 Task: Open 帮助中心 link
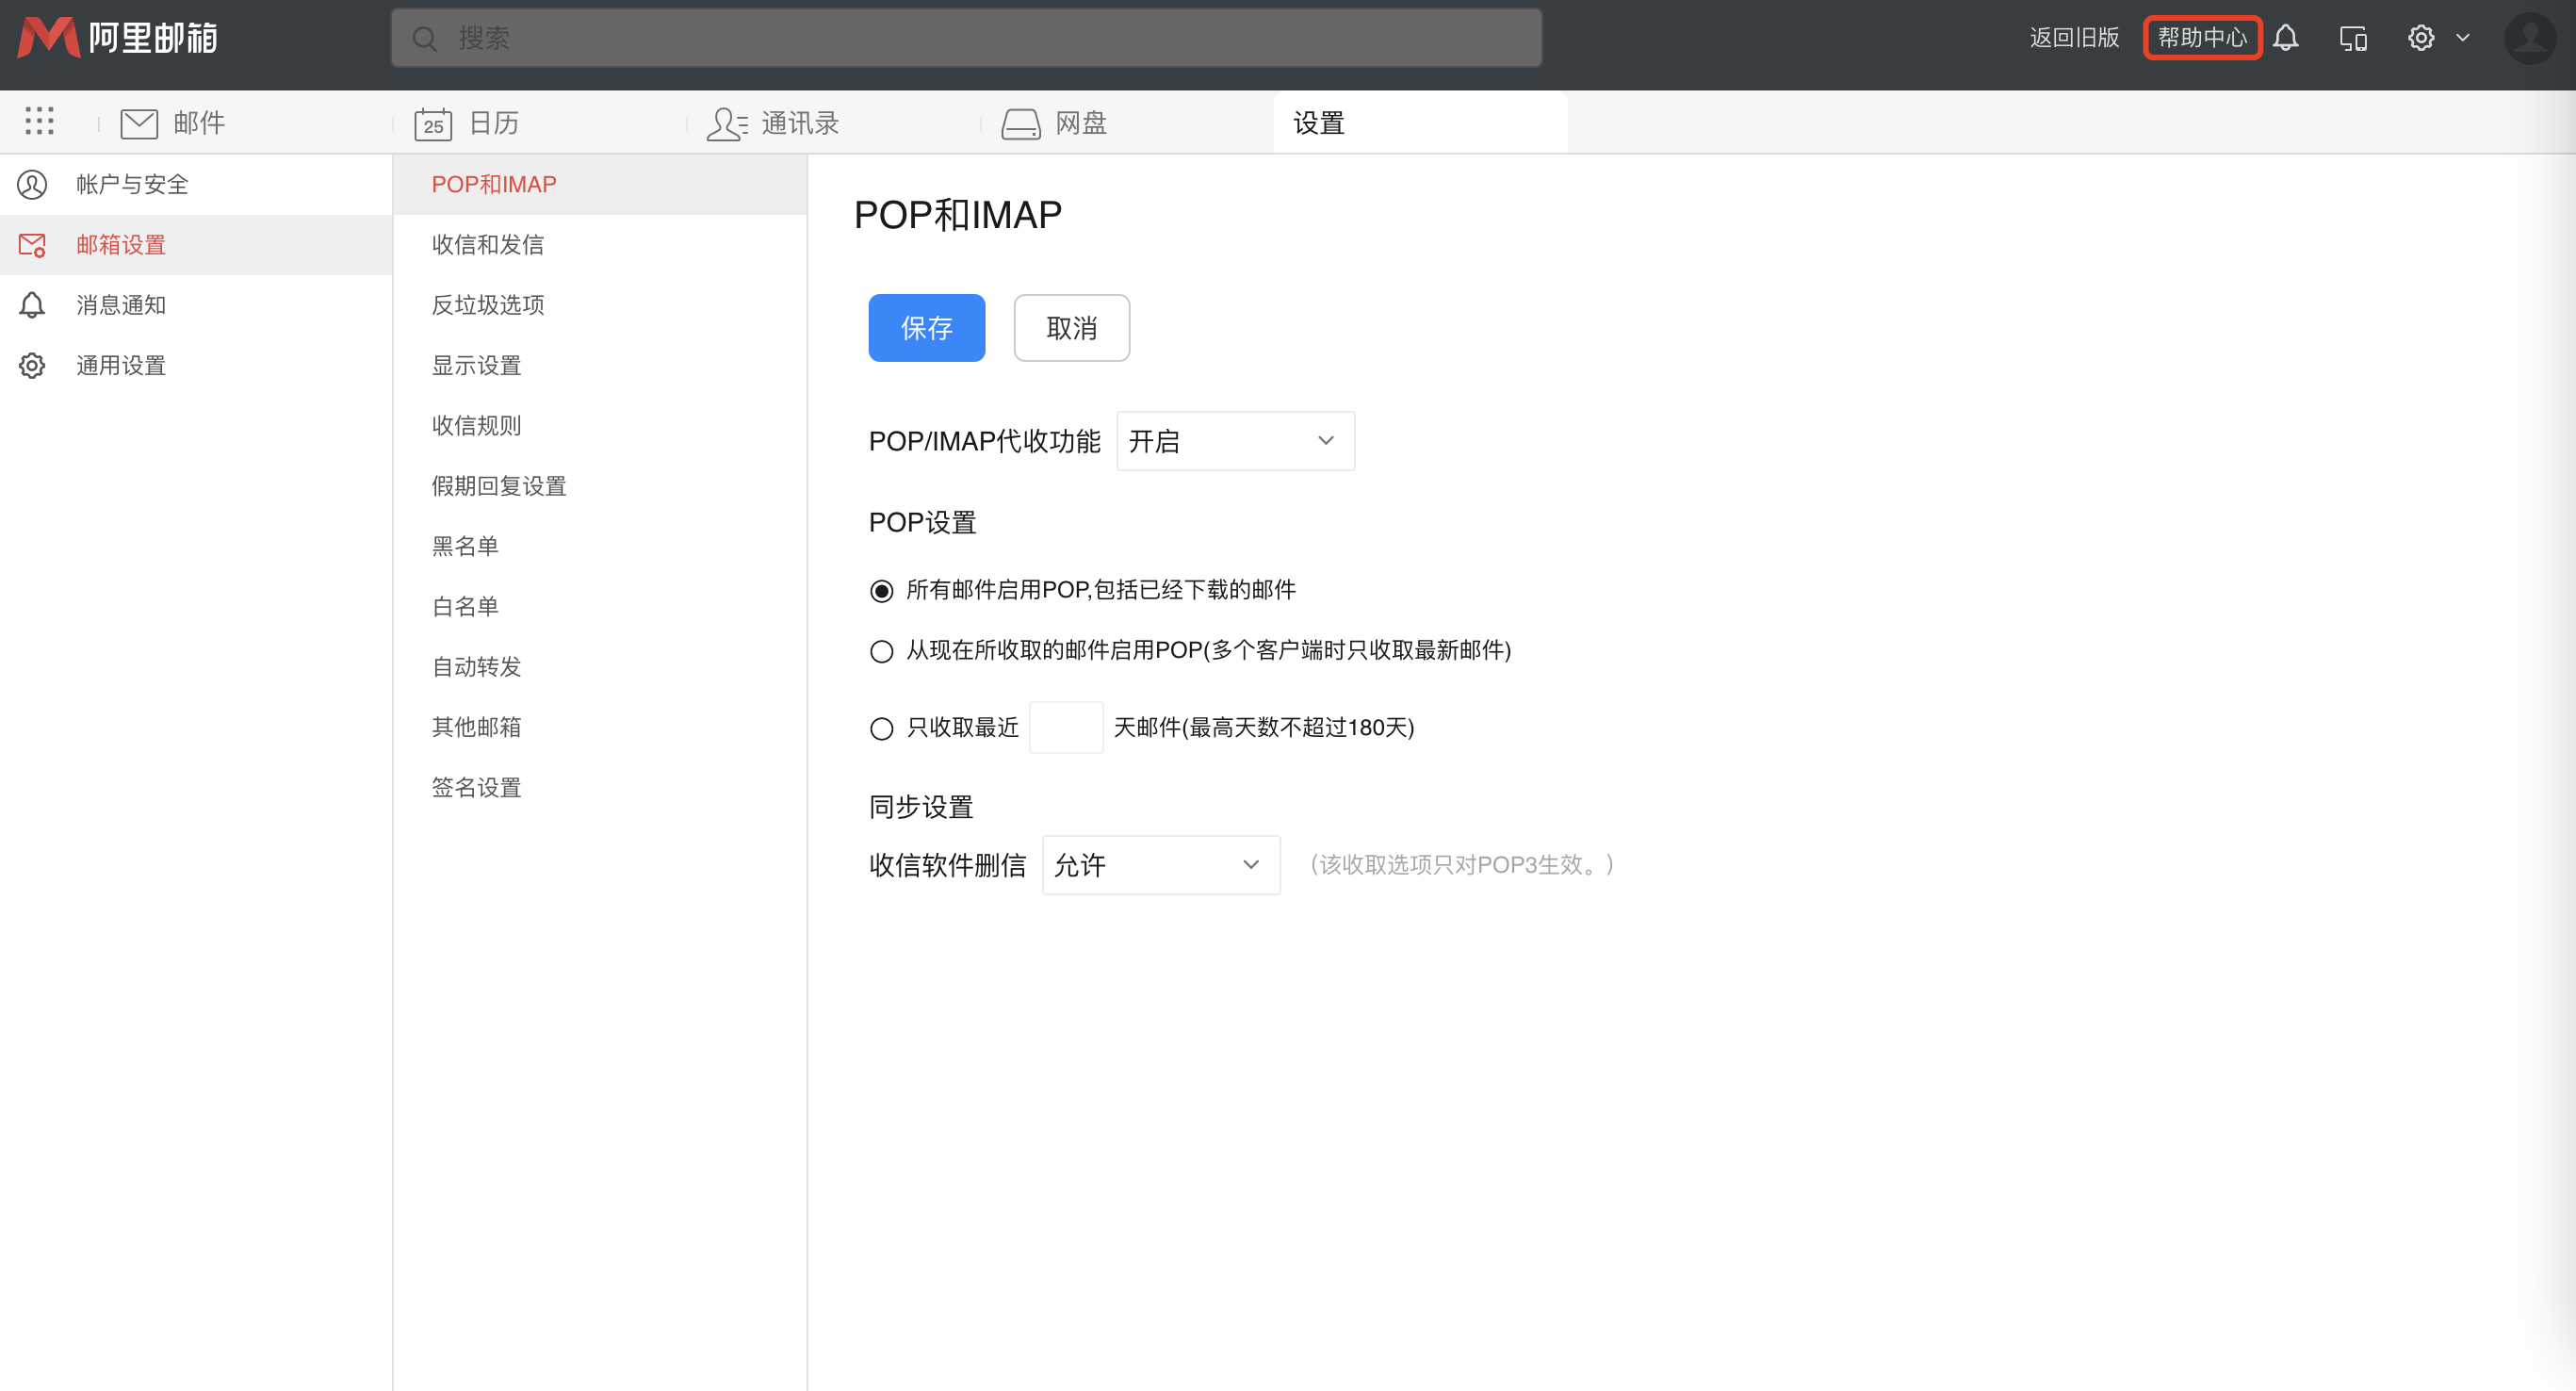[2202, 38]
